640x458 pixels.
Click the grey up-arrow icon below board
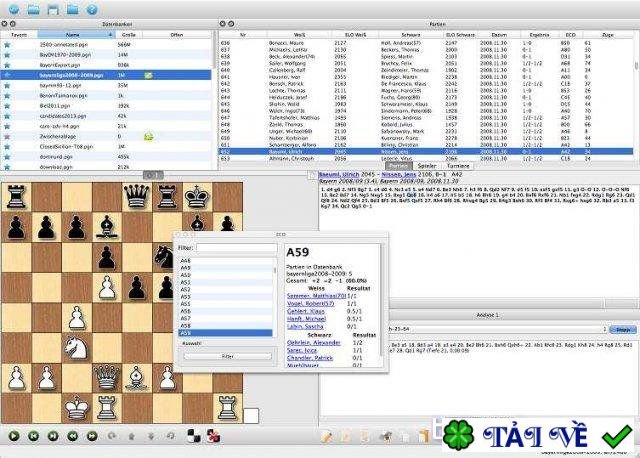[x=131, y=436]
